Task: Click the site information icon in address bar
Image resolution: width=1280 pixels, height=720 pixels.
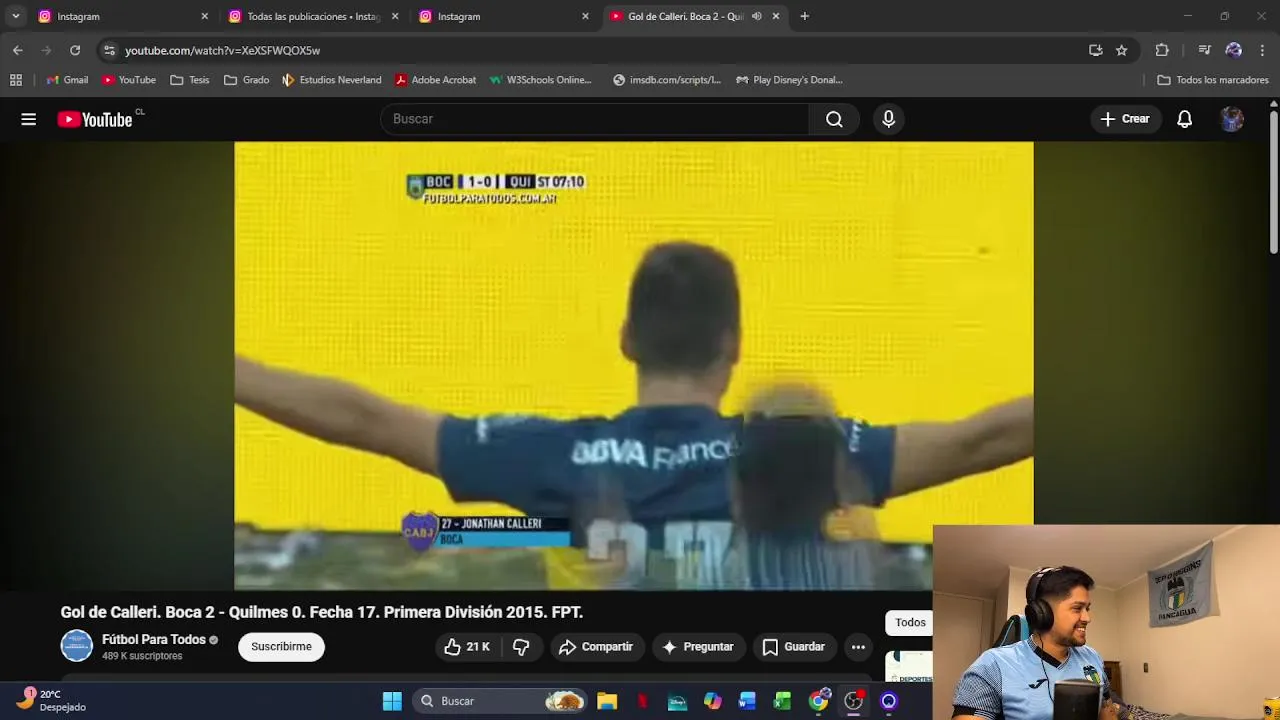Action: pyautogui.click(x=109, y=50)
